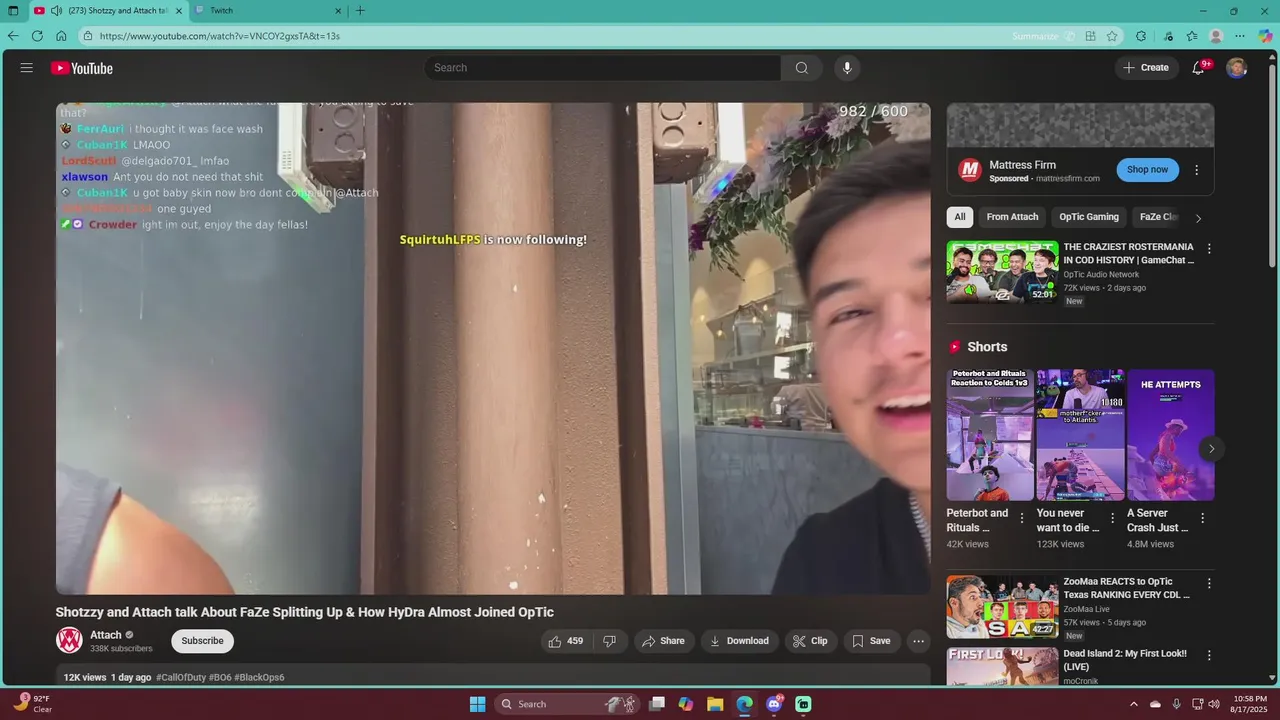Click the browser address bar URL

tap(219, 36)
